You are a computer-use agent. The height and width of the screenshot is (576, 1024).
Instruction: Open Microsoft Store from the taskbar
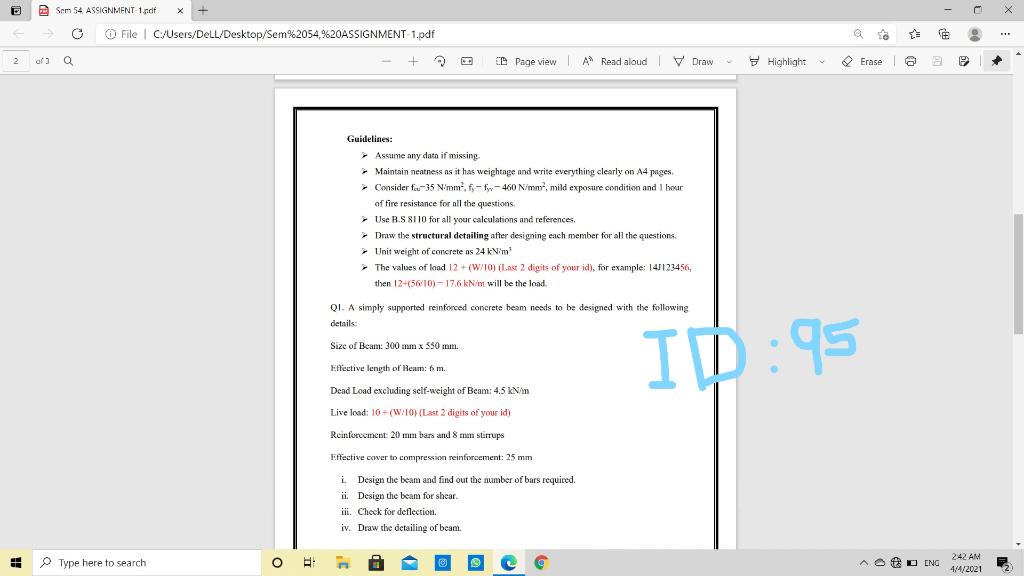pos(376,562)
